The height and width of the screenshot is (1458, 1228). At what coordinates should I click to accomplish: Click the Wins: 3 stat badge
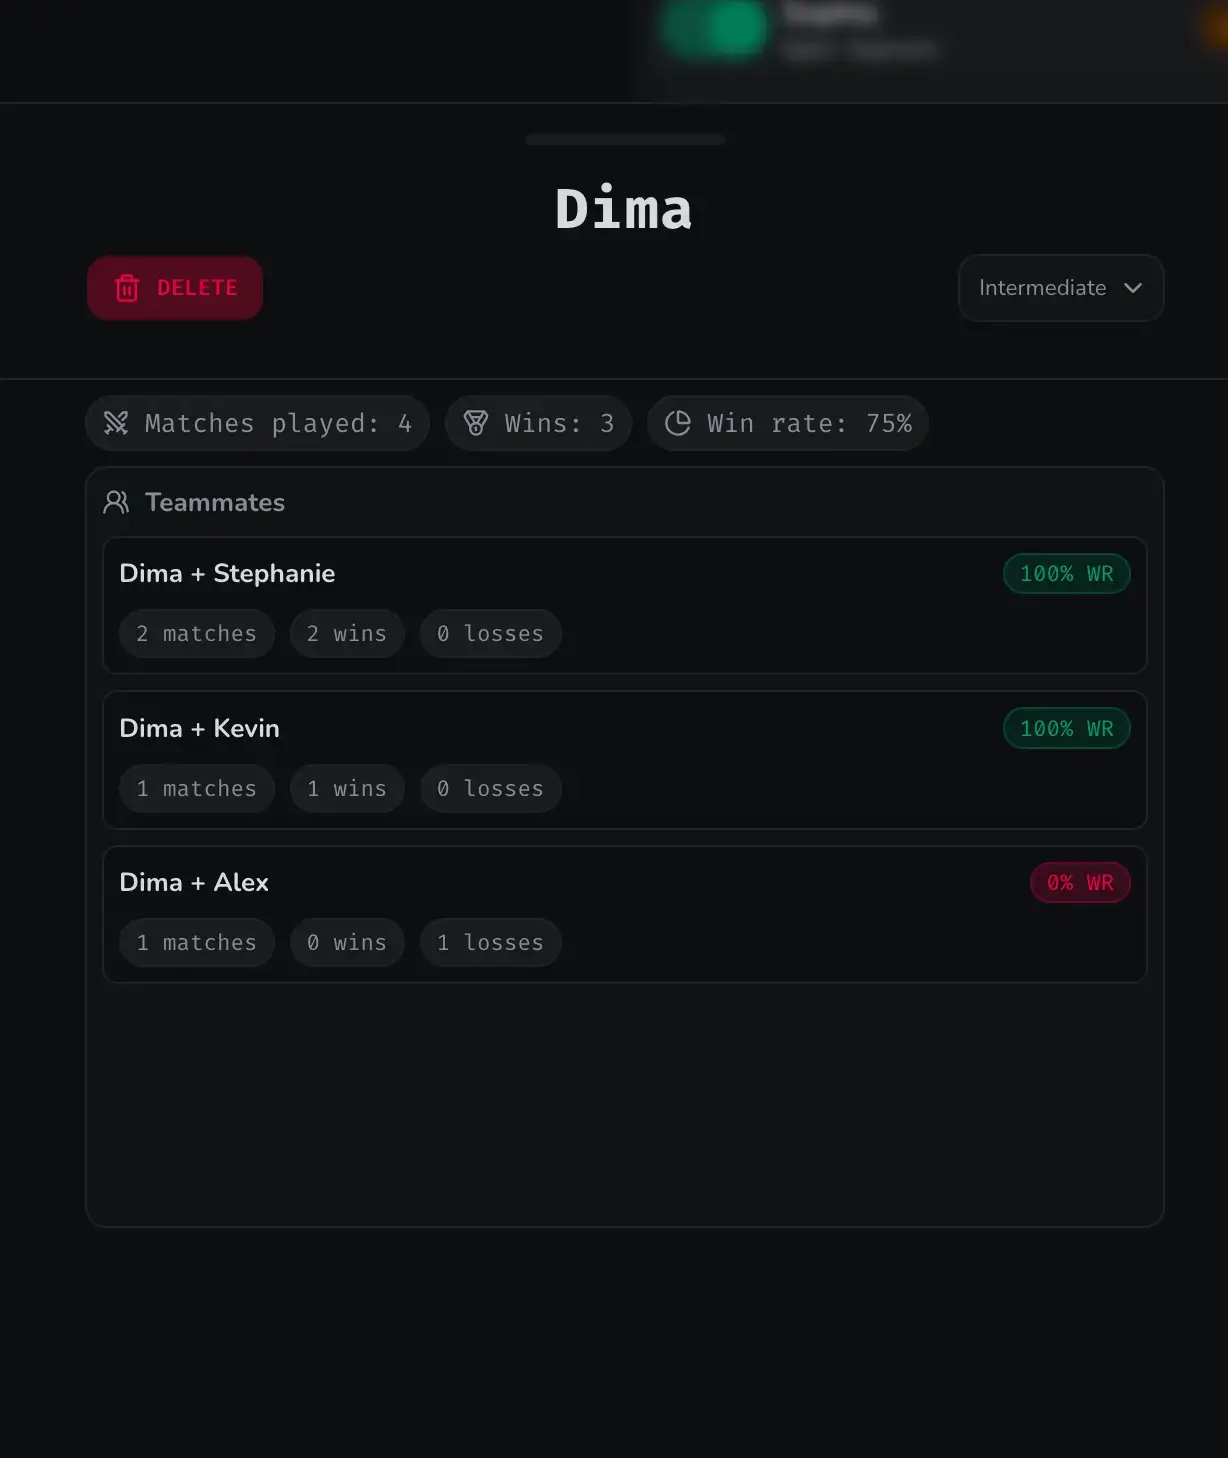coord(538,423)
